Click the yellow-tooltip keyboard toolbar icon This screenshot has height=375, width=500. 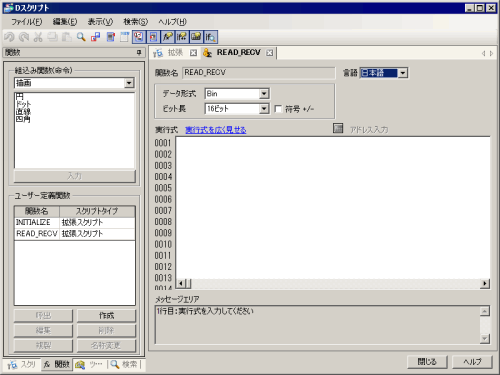tap(196, 37)
